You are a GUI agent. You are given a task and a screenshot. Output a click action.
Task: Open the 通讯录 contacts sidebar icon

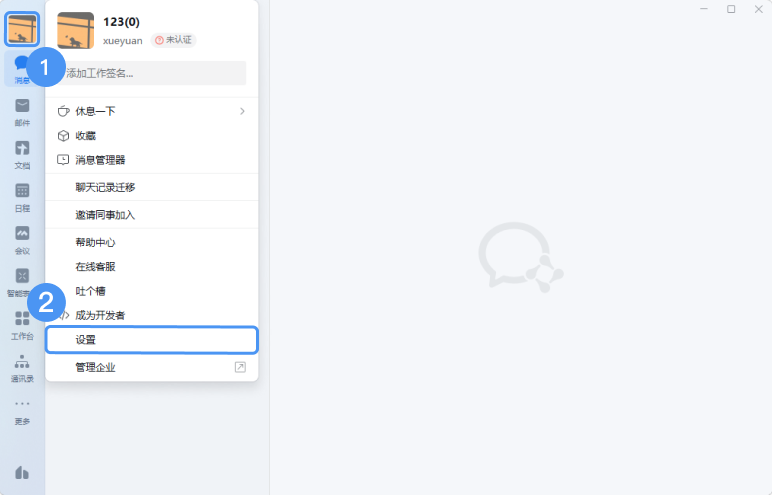pos(22,368)
